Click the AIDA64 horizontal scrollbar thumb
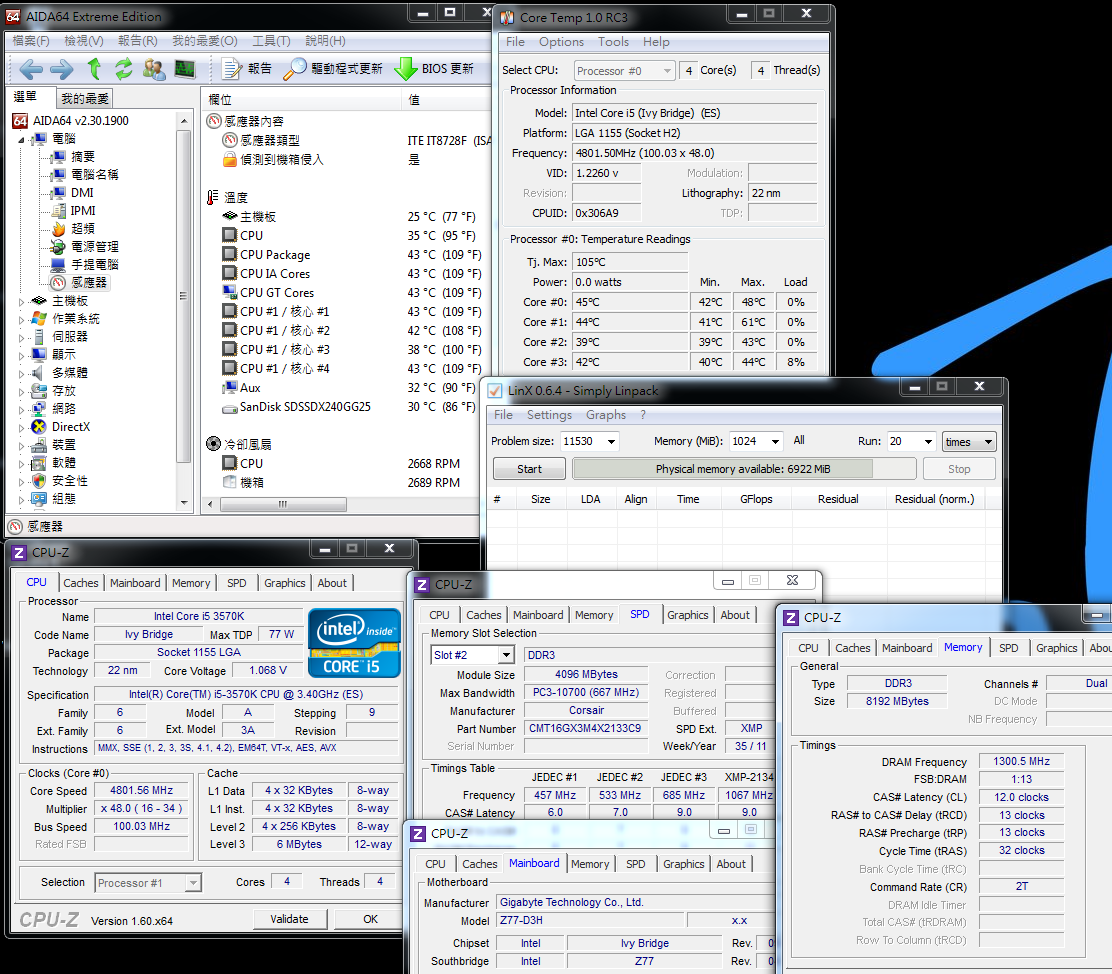The width and height of the screenshot is (1112, 974). coord(283,504)
